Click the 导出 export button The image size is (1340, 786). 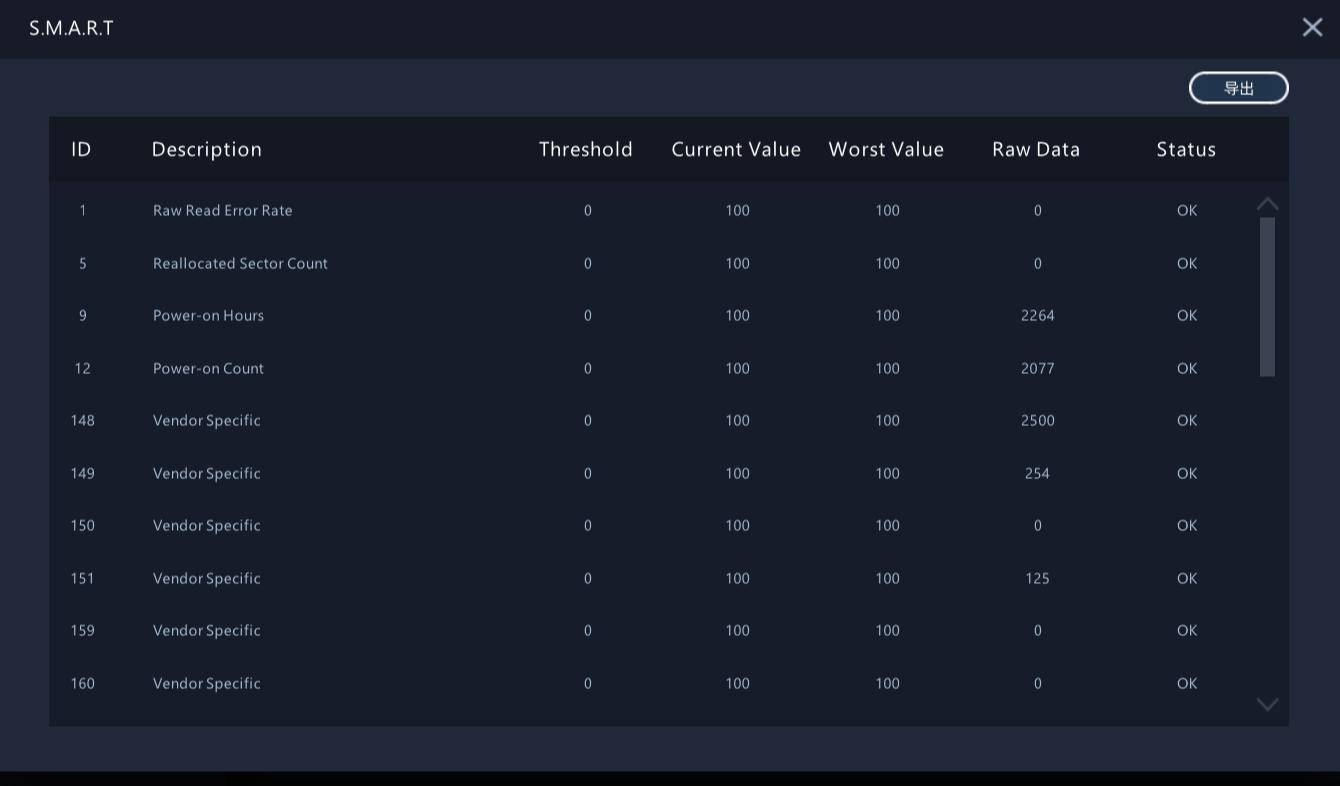[1238, 88]
